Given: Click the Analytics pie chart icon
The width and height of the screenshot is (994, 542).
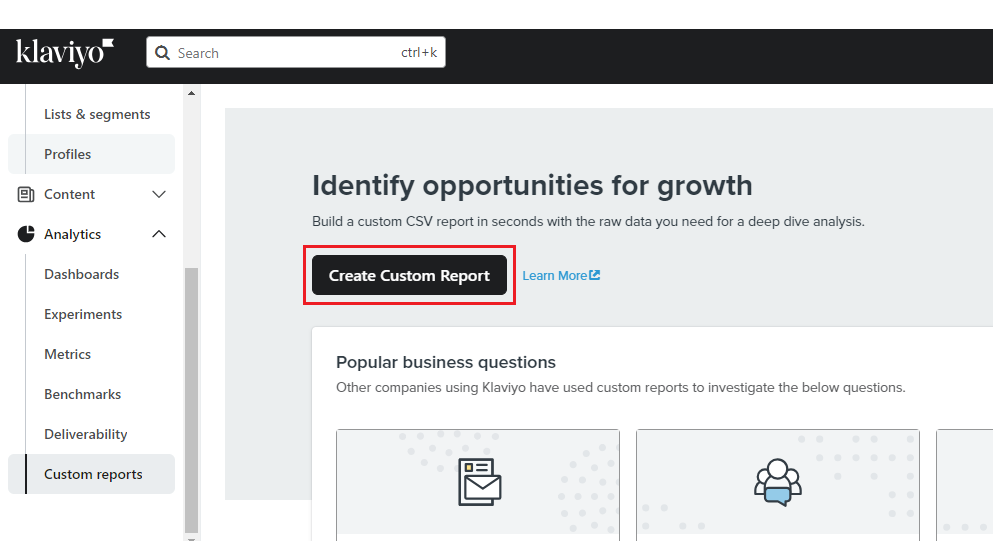Looking at the screenshot, I should [x=26, y=234].
